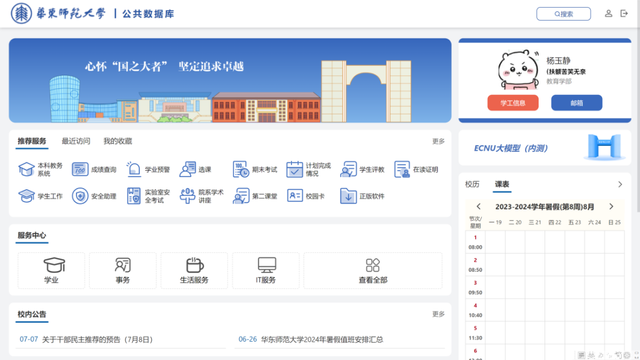This screenshot has width=640, height=360.
Task: Click the 三 21 day column header
Action: pyautogui.click(x=535, y=222)
